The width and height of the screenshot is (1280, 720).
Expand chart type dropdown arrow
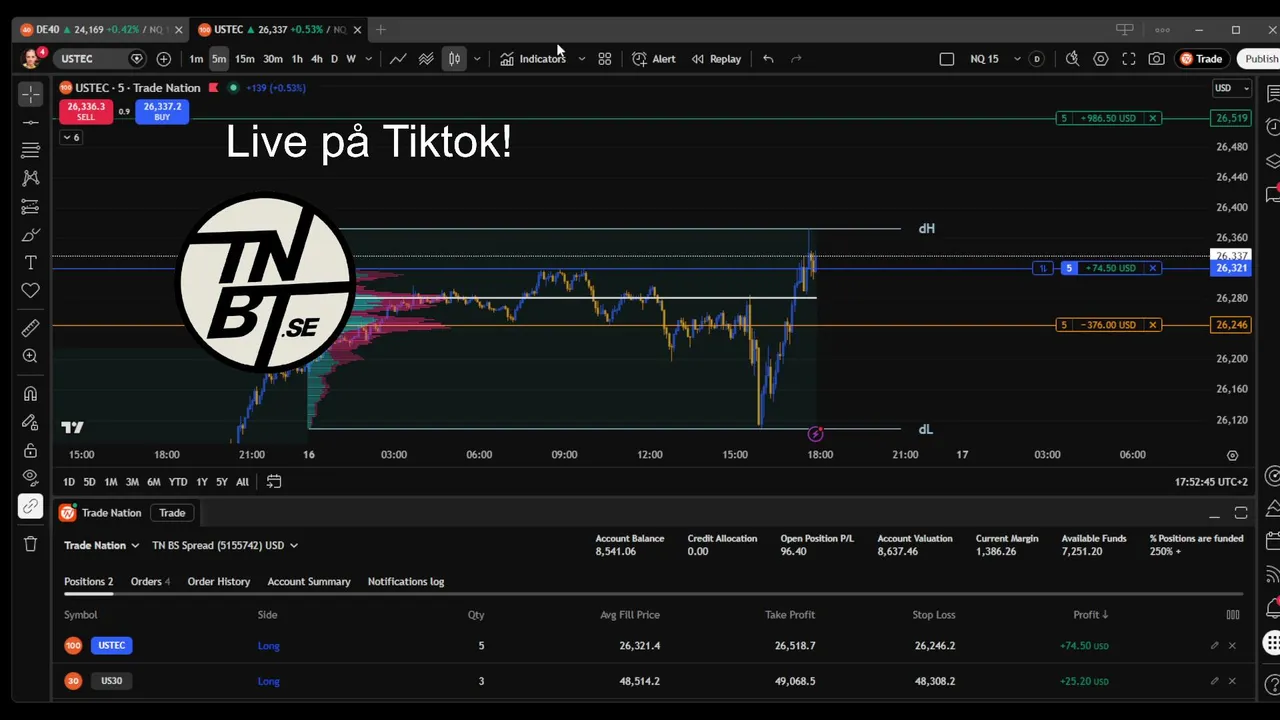tap(477, 59)
